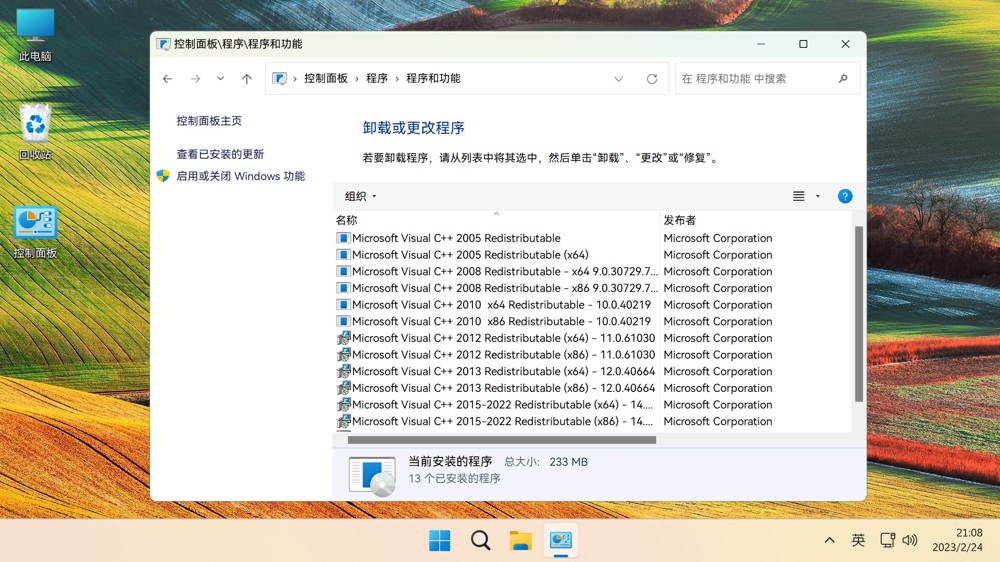
Task: Sort the list by 名称 column header
Action: pos(347,220)
